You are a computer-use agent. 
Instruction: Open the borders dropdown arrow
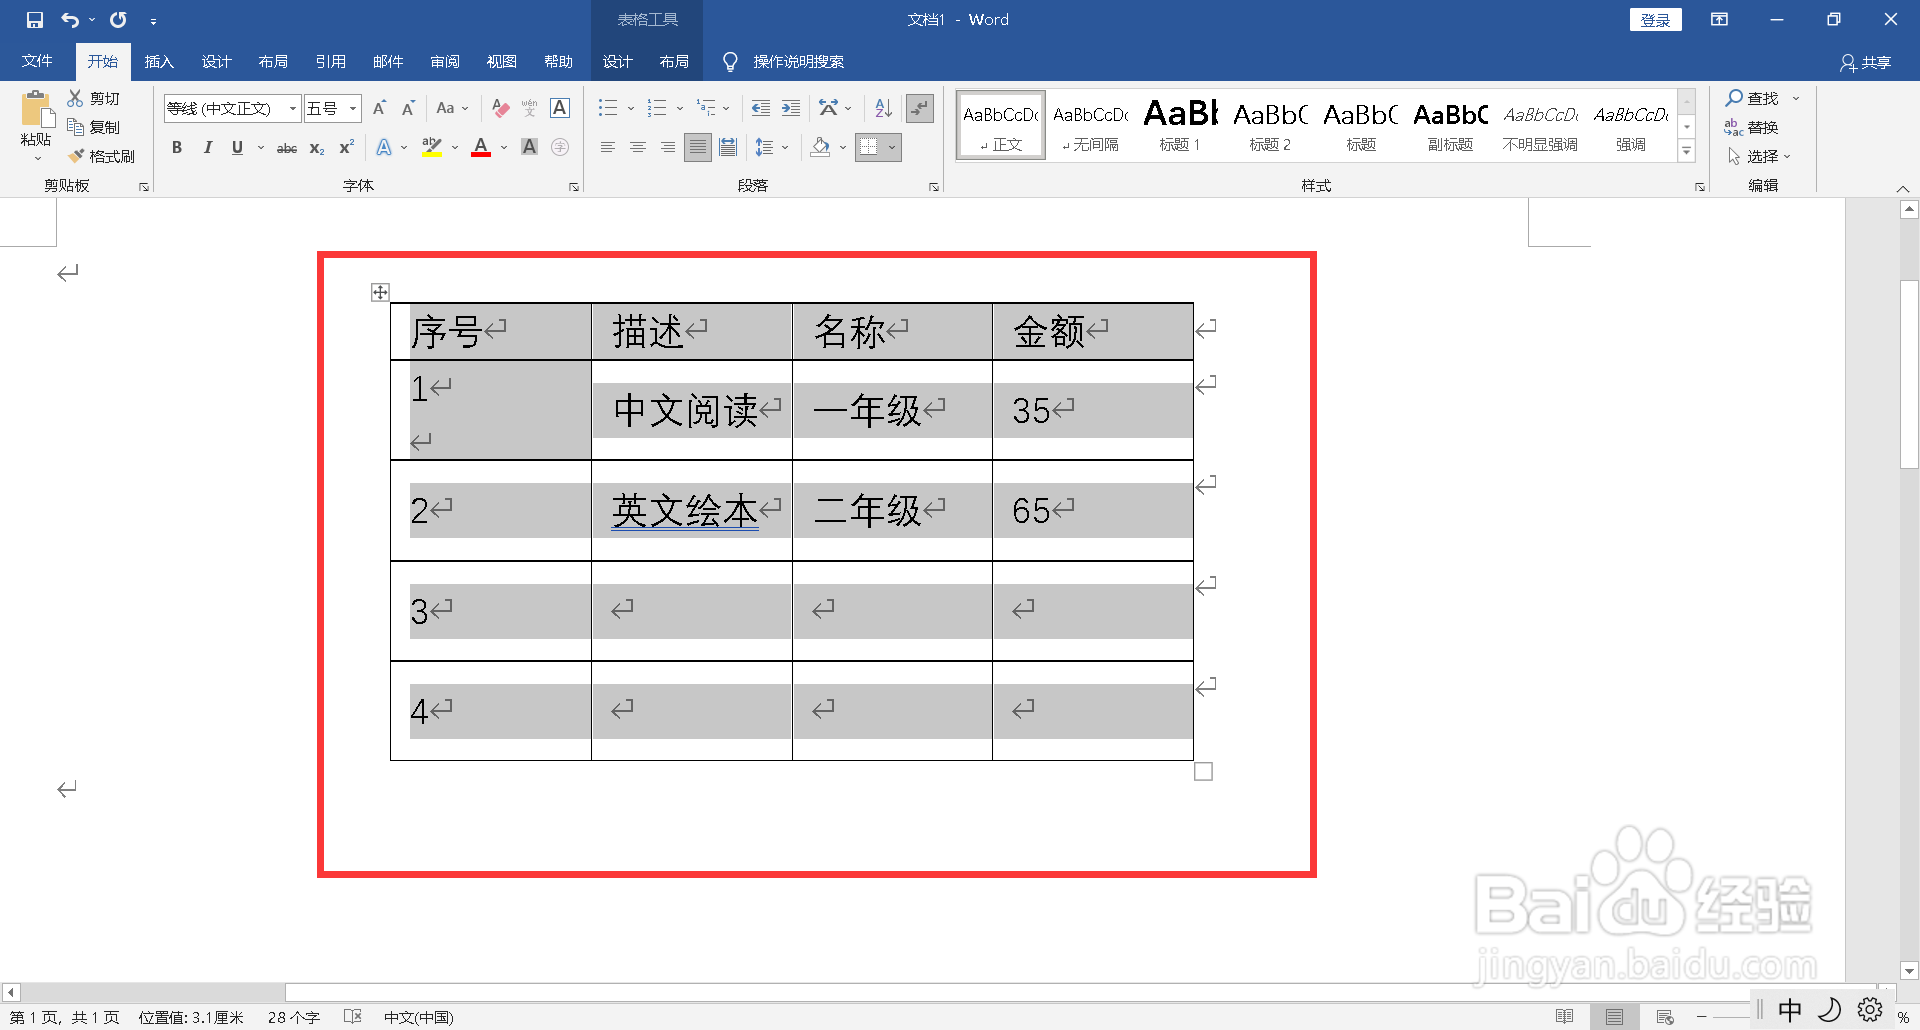pyautogui.click(x=892, y=147)
